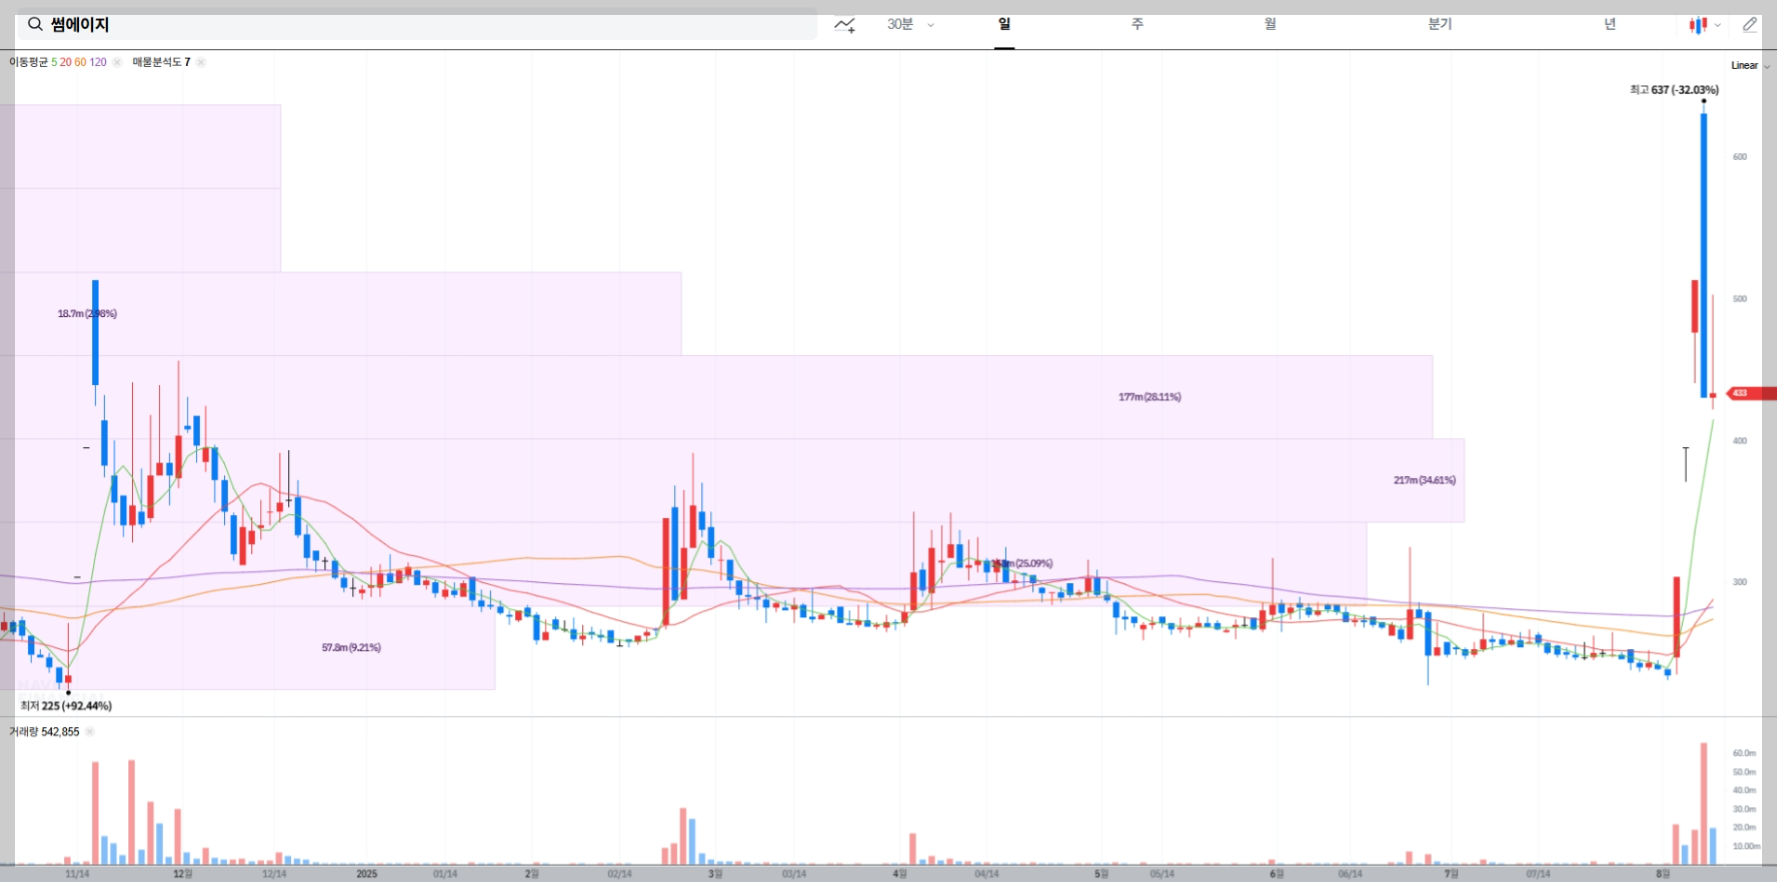Click the 11/14 date axis label
Image resolution: width=1777 pixels, height=882 pixels.
(77, 874)
